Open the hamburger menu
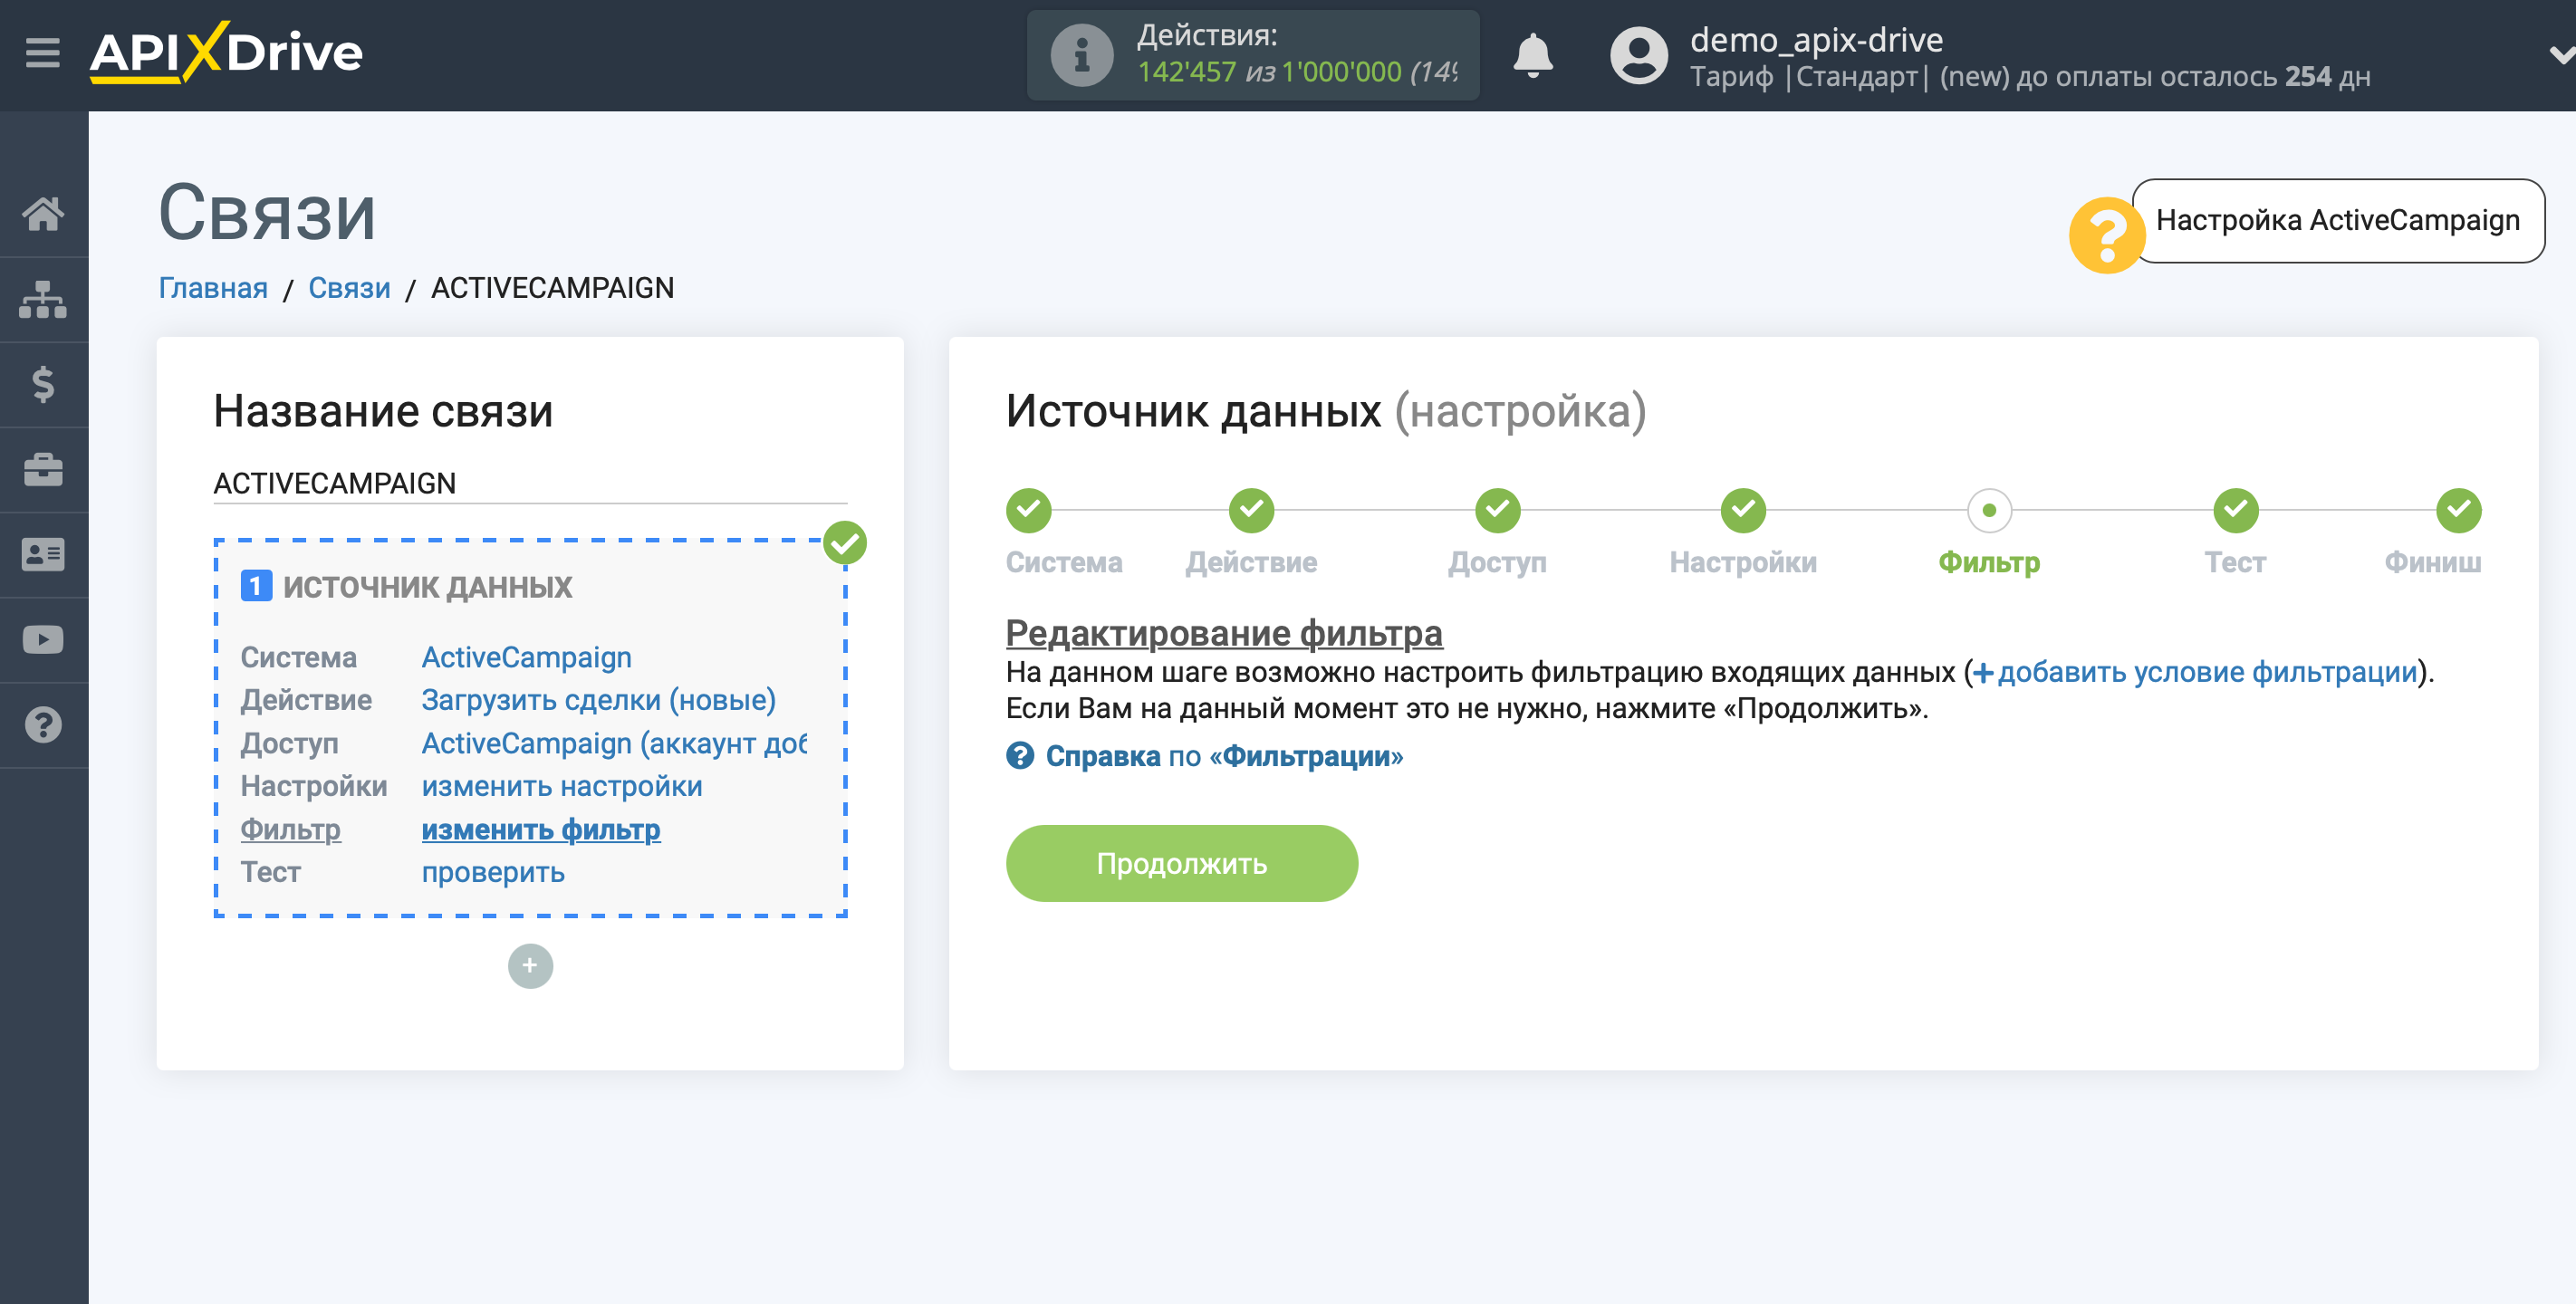The image size is (2576, 1304). click(x=43, y=52)
